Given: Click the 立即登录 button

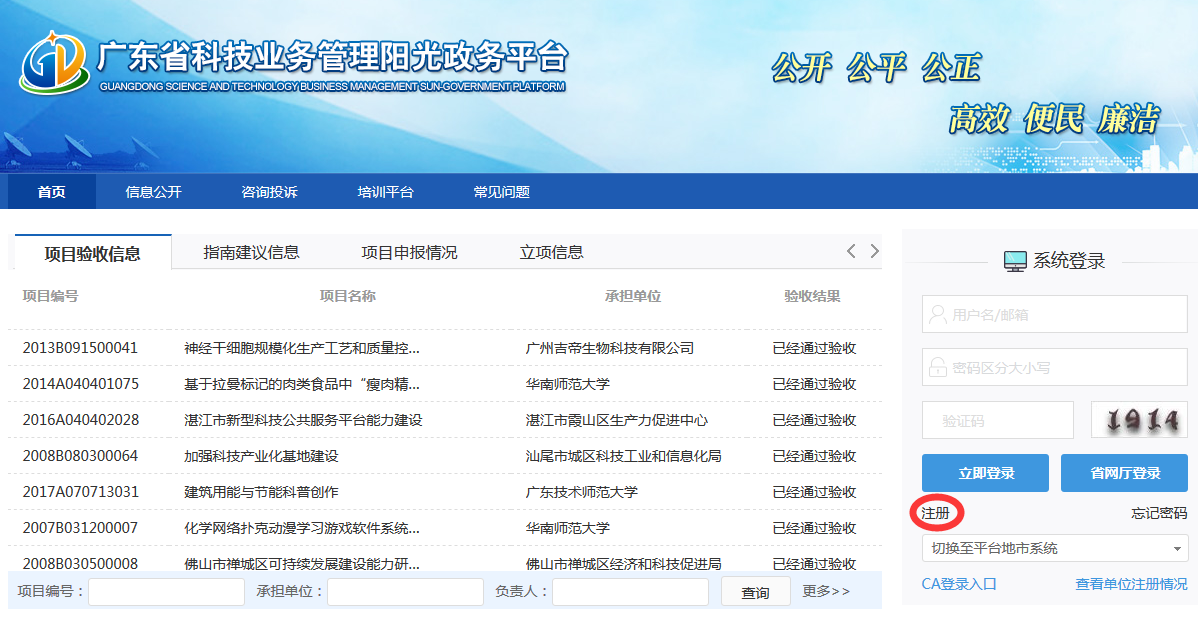Looking at the screenshot, I should pyautogui.click(x=986, y=473).
